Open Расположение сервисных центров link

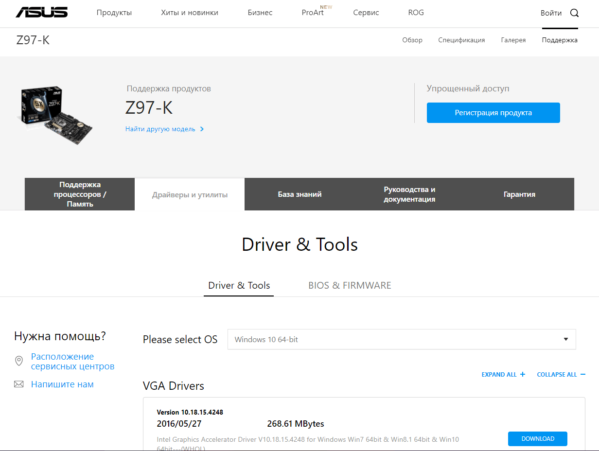click(x=73, y=361)
